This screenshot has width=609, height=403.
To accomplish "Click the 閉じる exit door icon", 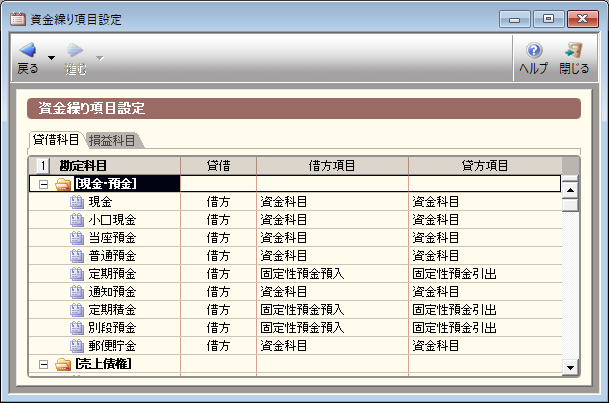I will pos(573,50).
